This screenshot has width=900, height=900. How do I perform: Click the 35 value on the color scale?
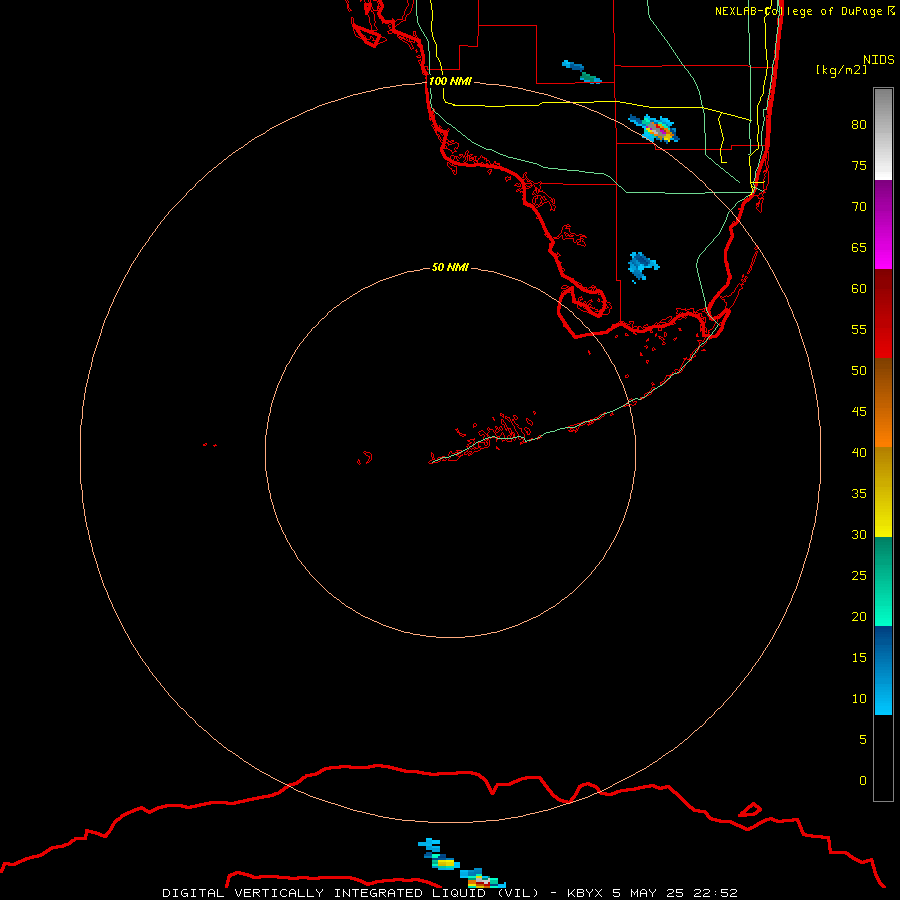(x=859, y=494)
